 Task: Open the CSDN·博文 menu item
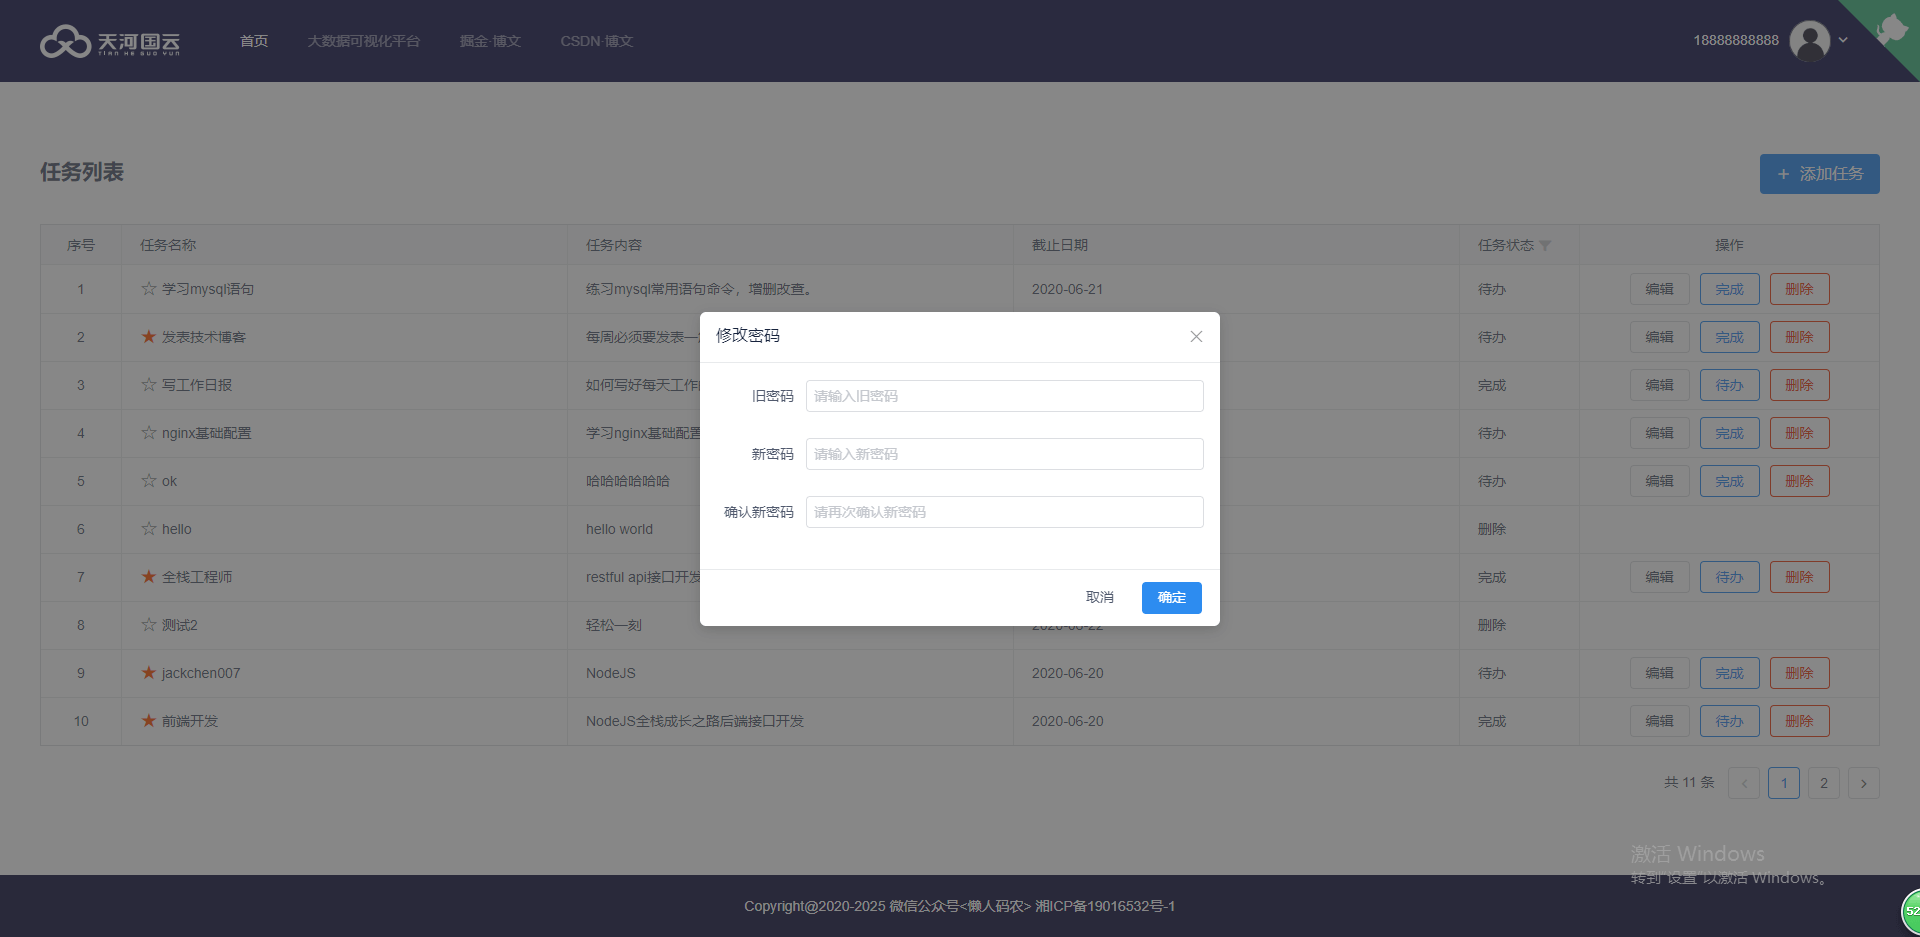coord(597,41)
